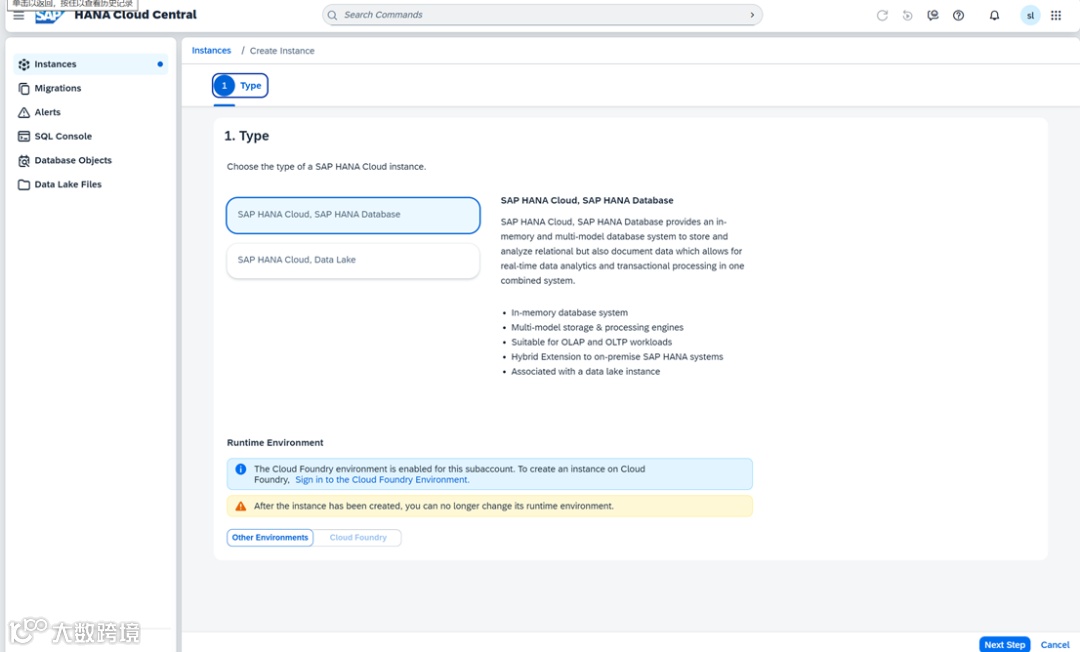This screenshot has width=1080, height=652.
Task: Click HANA Cloud Central title
Action: coord(135,14)
